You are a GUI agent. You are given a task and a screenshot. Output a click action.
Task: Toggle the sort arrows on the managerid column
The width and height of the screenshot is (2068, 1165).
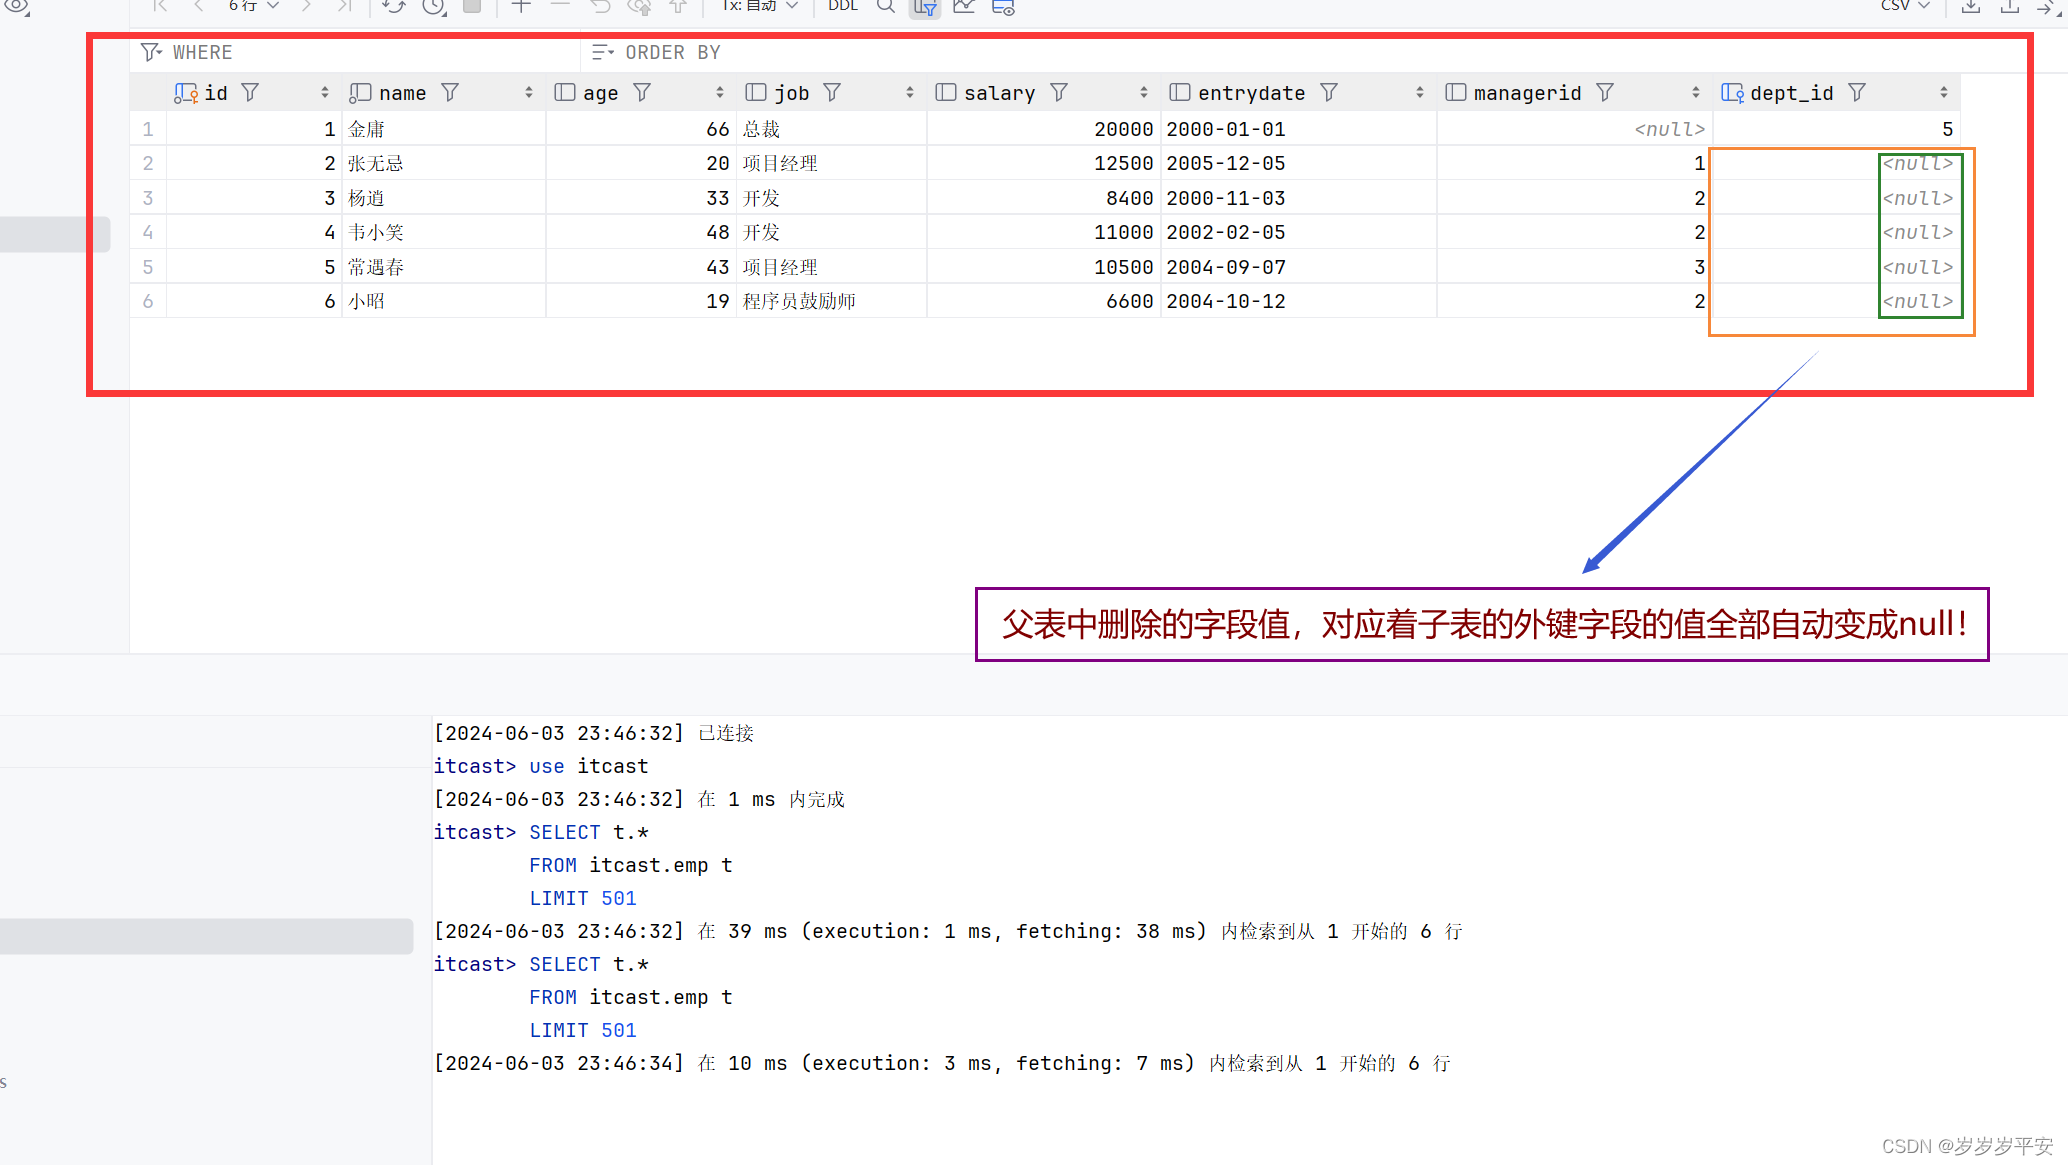(1695, 93)
